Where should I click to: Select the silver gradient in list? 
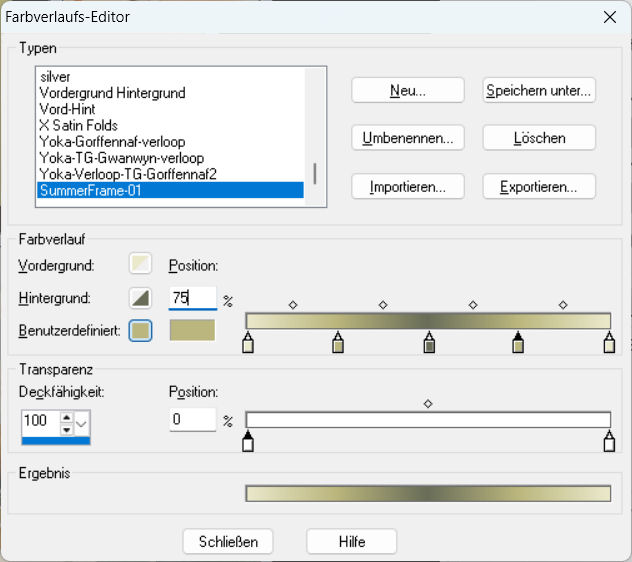pyautogui.click(x=170, y=77)
